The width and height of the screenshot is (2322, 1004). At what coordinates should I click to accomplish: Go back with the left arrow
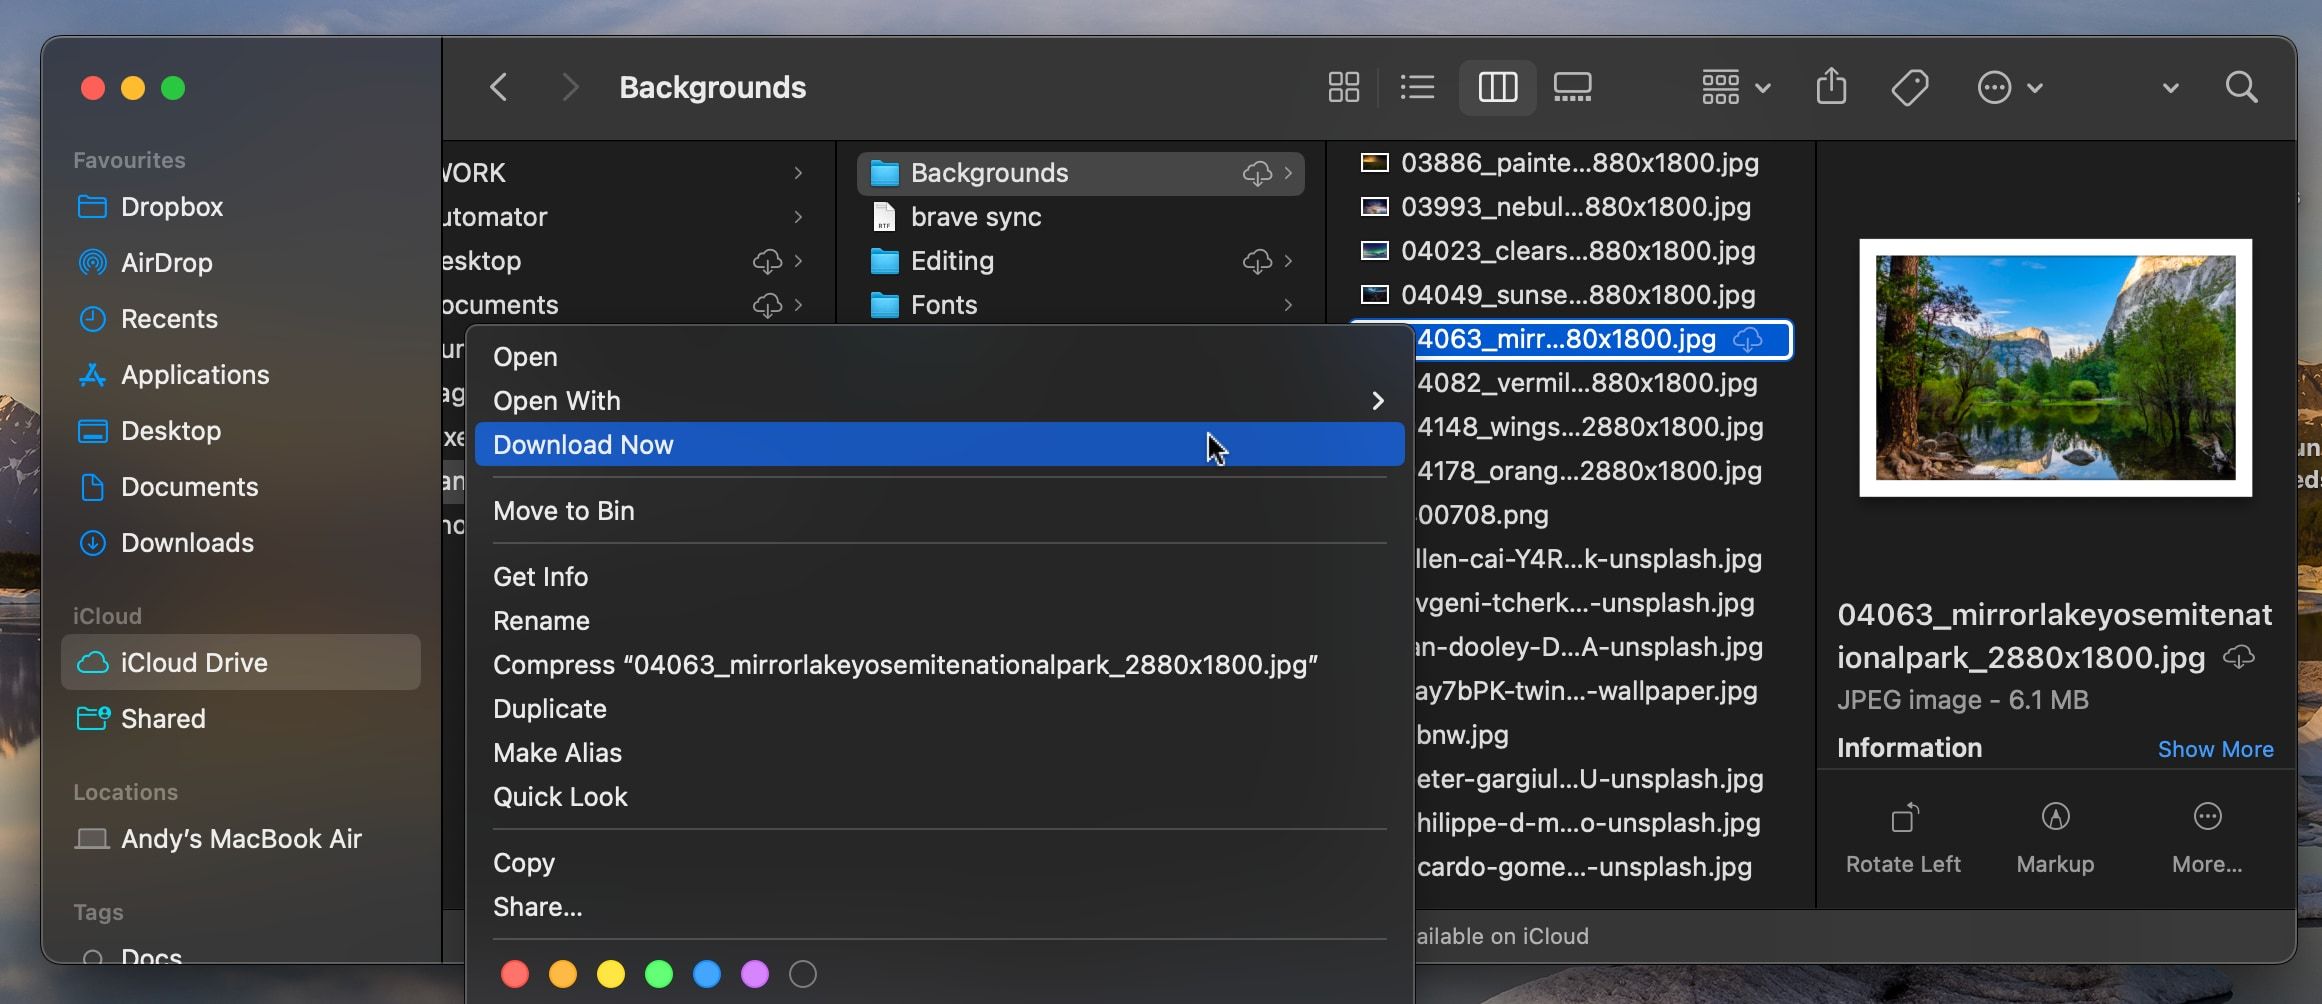(499, 87)
